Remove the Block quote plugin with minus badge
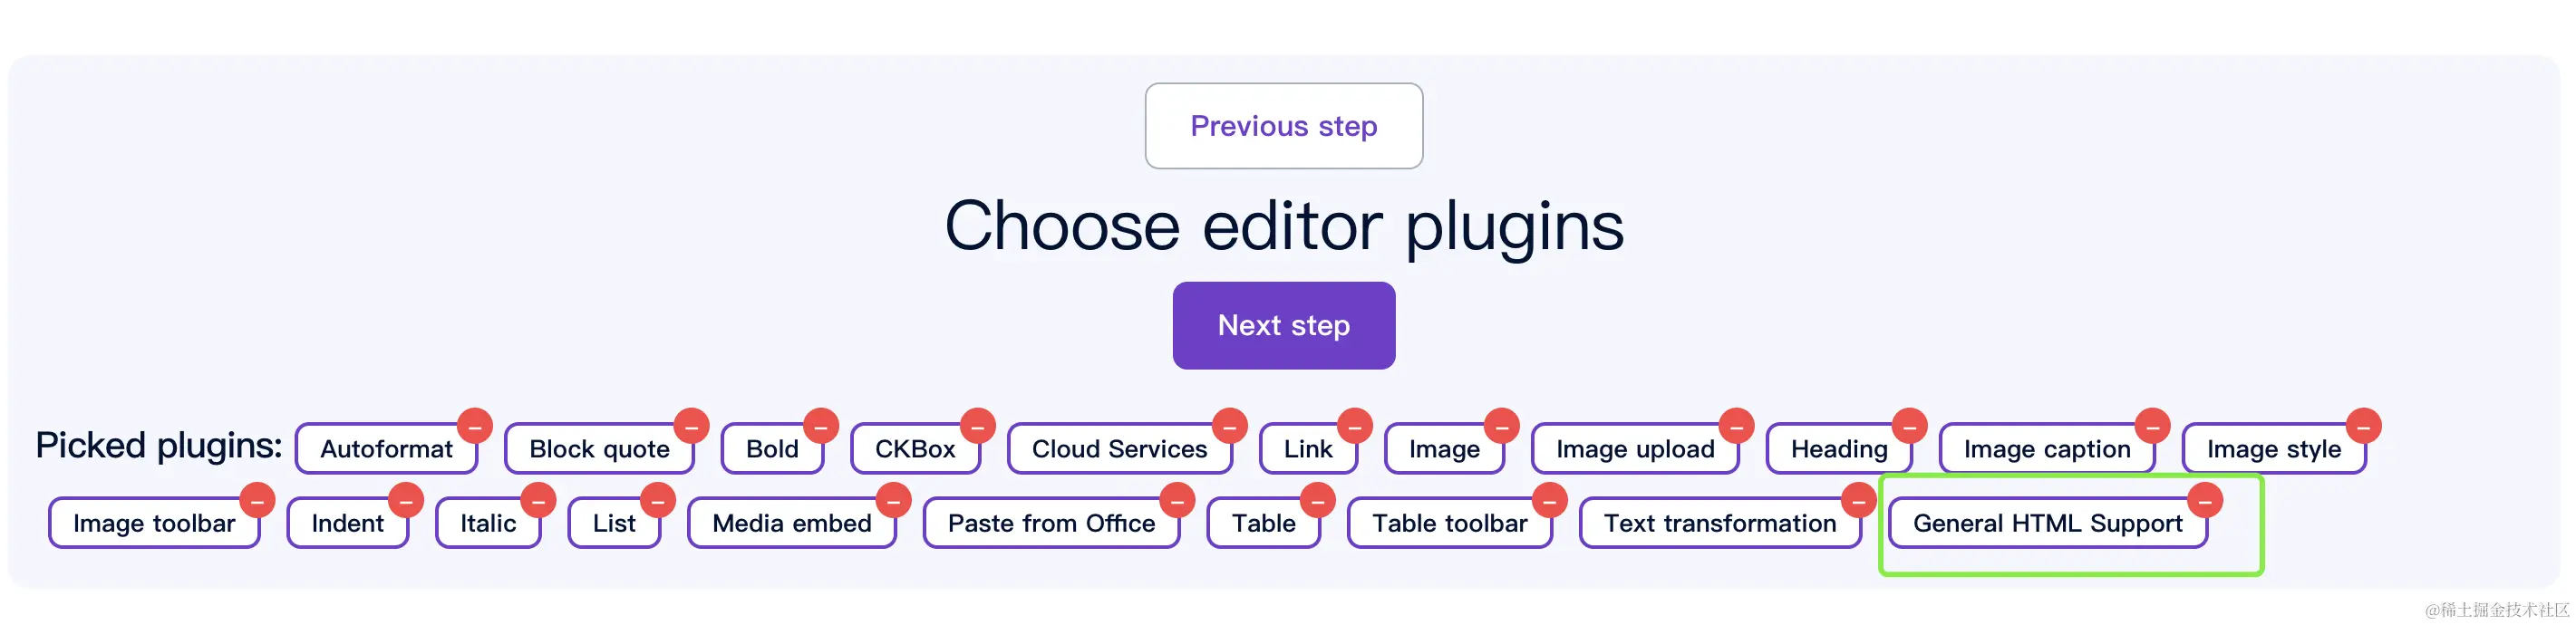Image resolution: width=2576 pixels, height=625 pixels. [691, 426]
